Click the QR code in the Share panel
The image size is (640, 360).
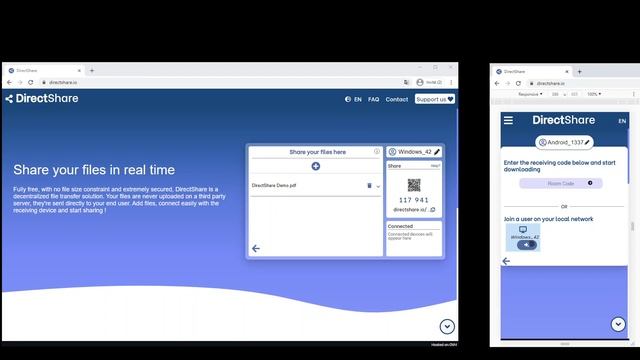(x=414, y=185)
